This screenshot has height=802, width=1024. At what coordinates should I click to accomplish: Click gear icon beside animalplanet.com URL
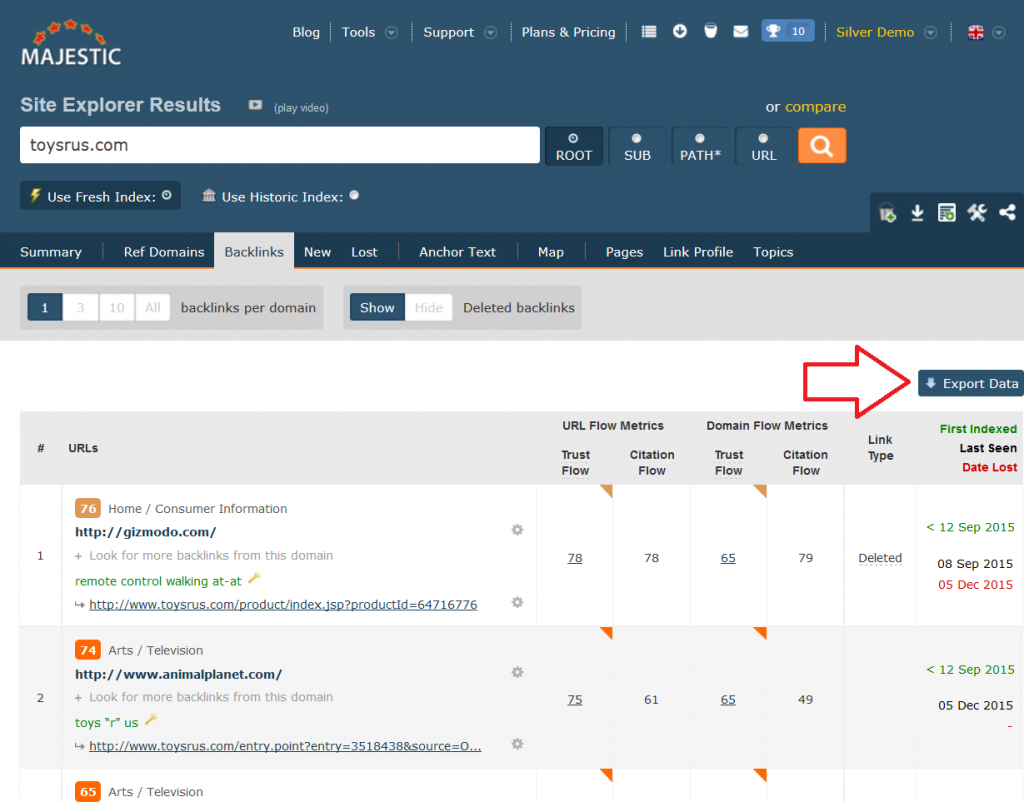[x=517, y=672]
